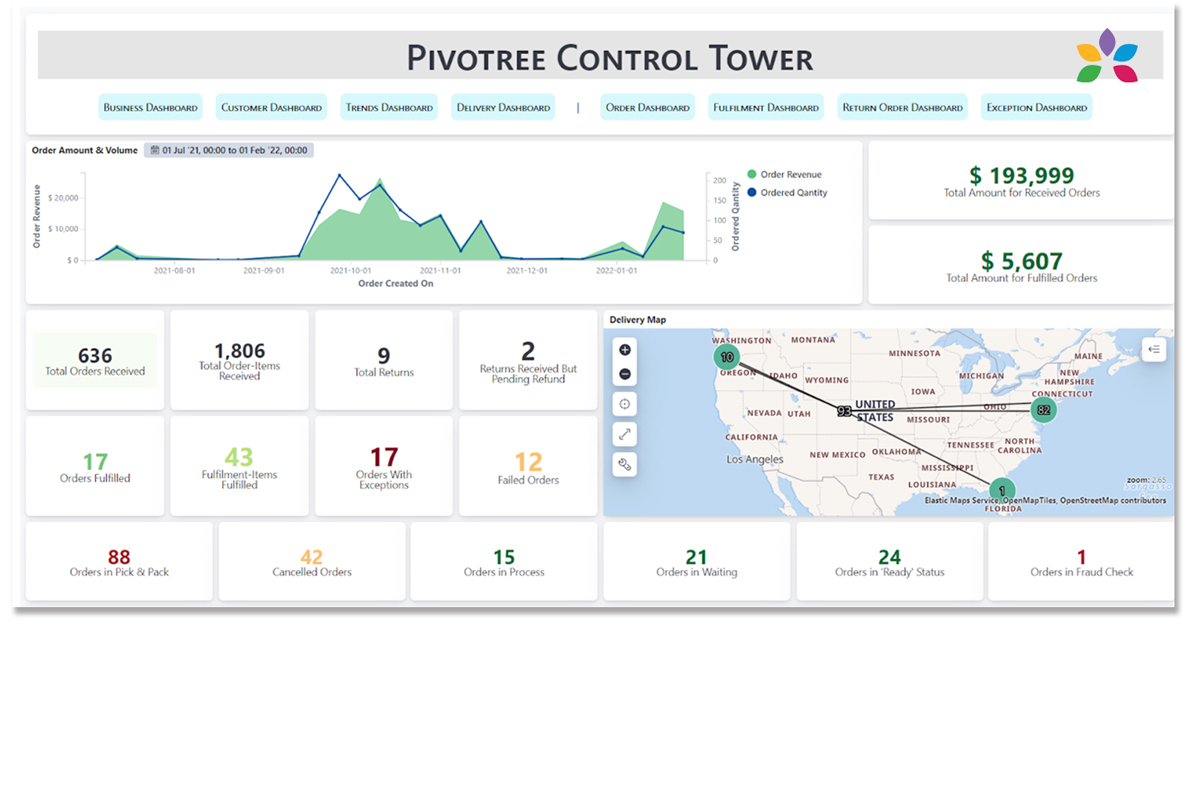Click the date range filter badge

(x=229, y=150)
